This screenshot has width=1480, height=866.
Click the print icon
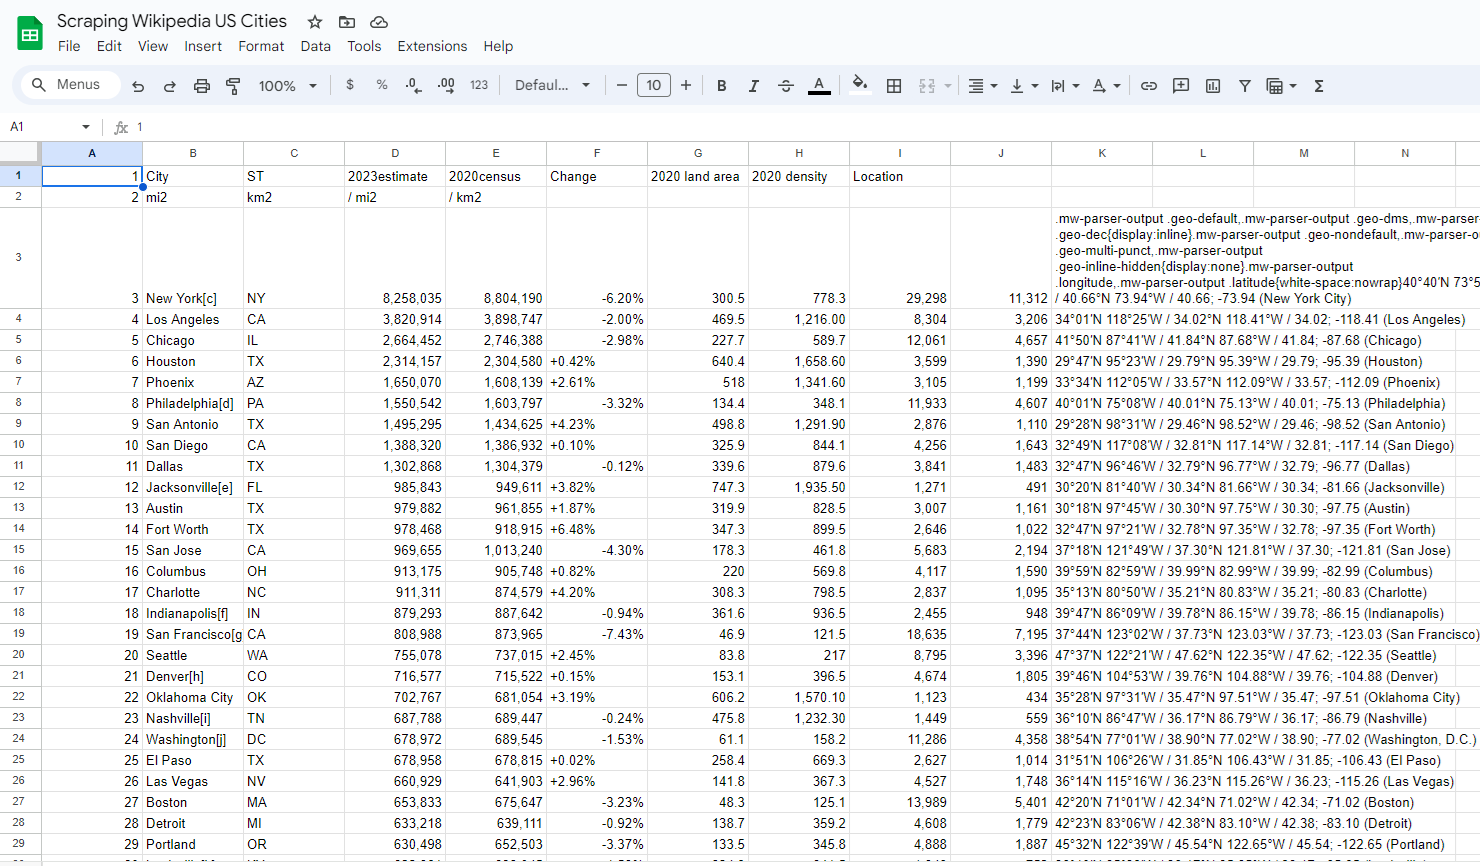(202, 86)
